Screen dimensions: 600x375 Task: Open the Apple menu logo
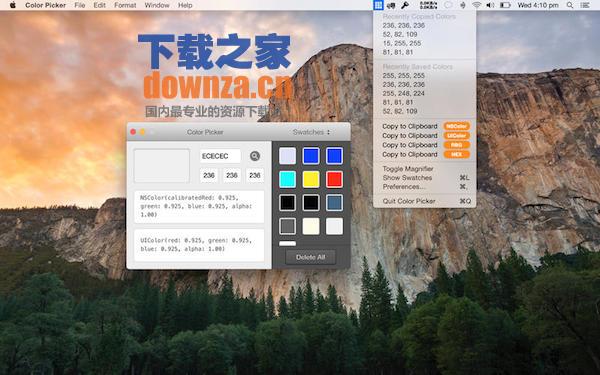[13, 5]
